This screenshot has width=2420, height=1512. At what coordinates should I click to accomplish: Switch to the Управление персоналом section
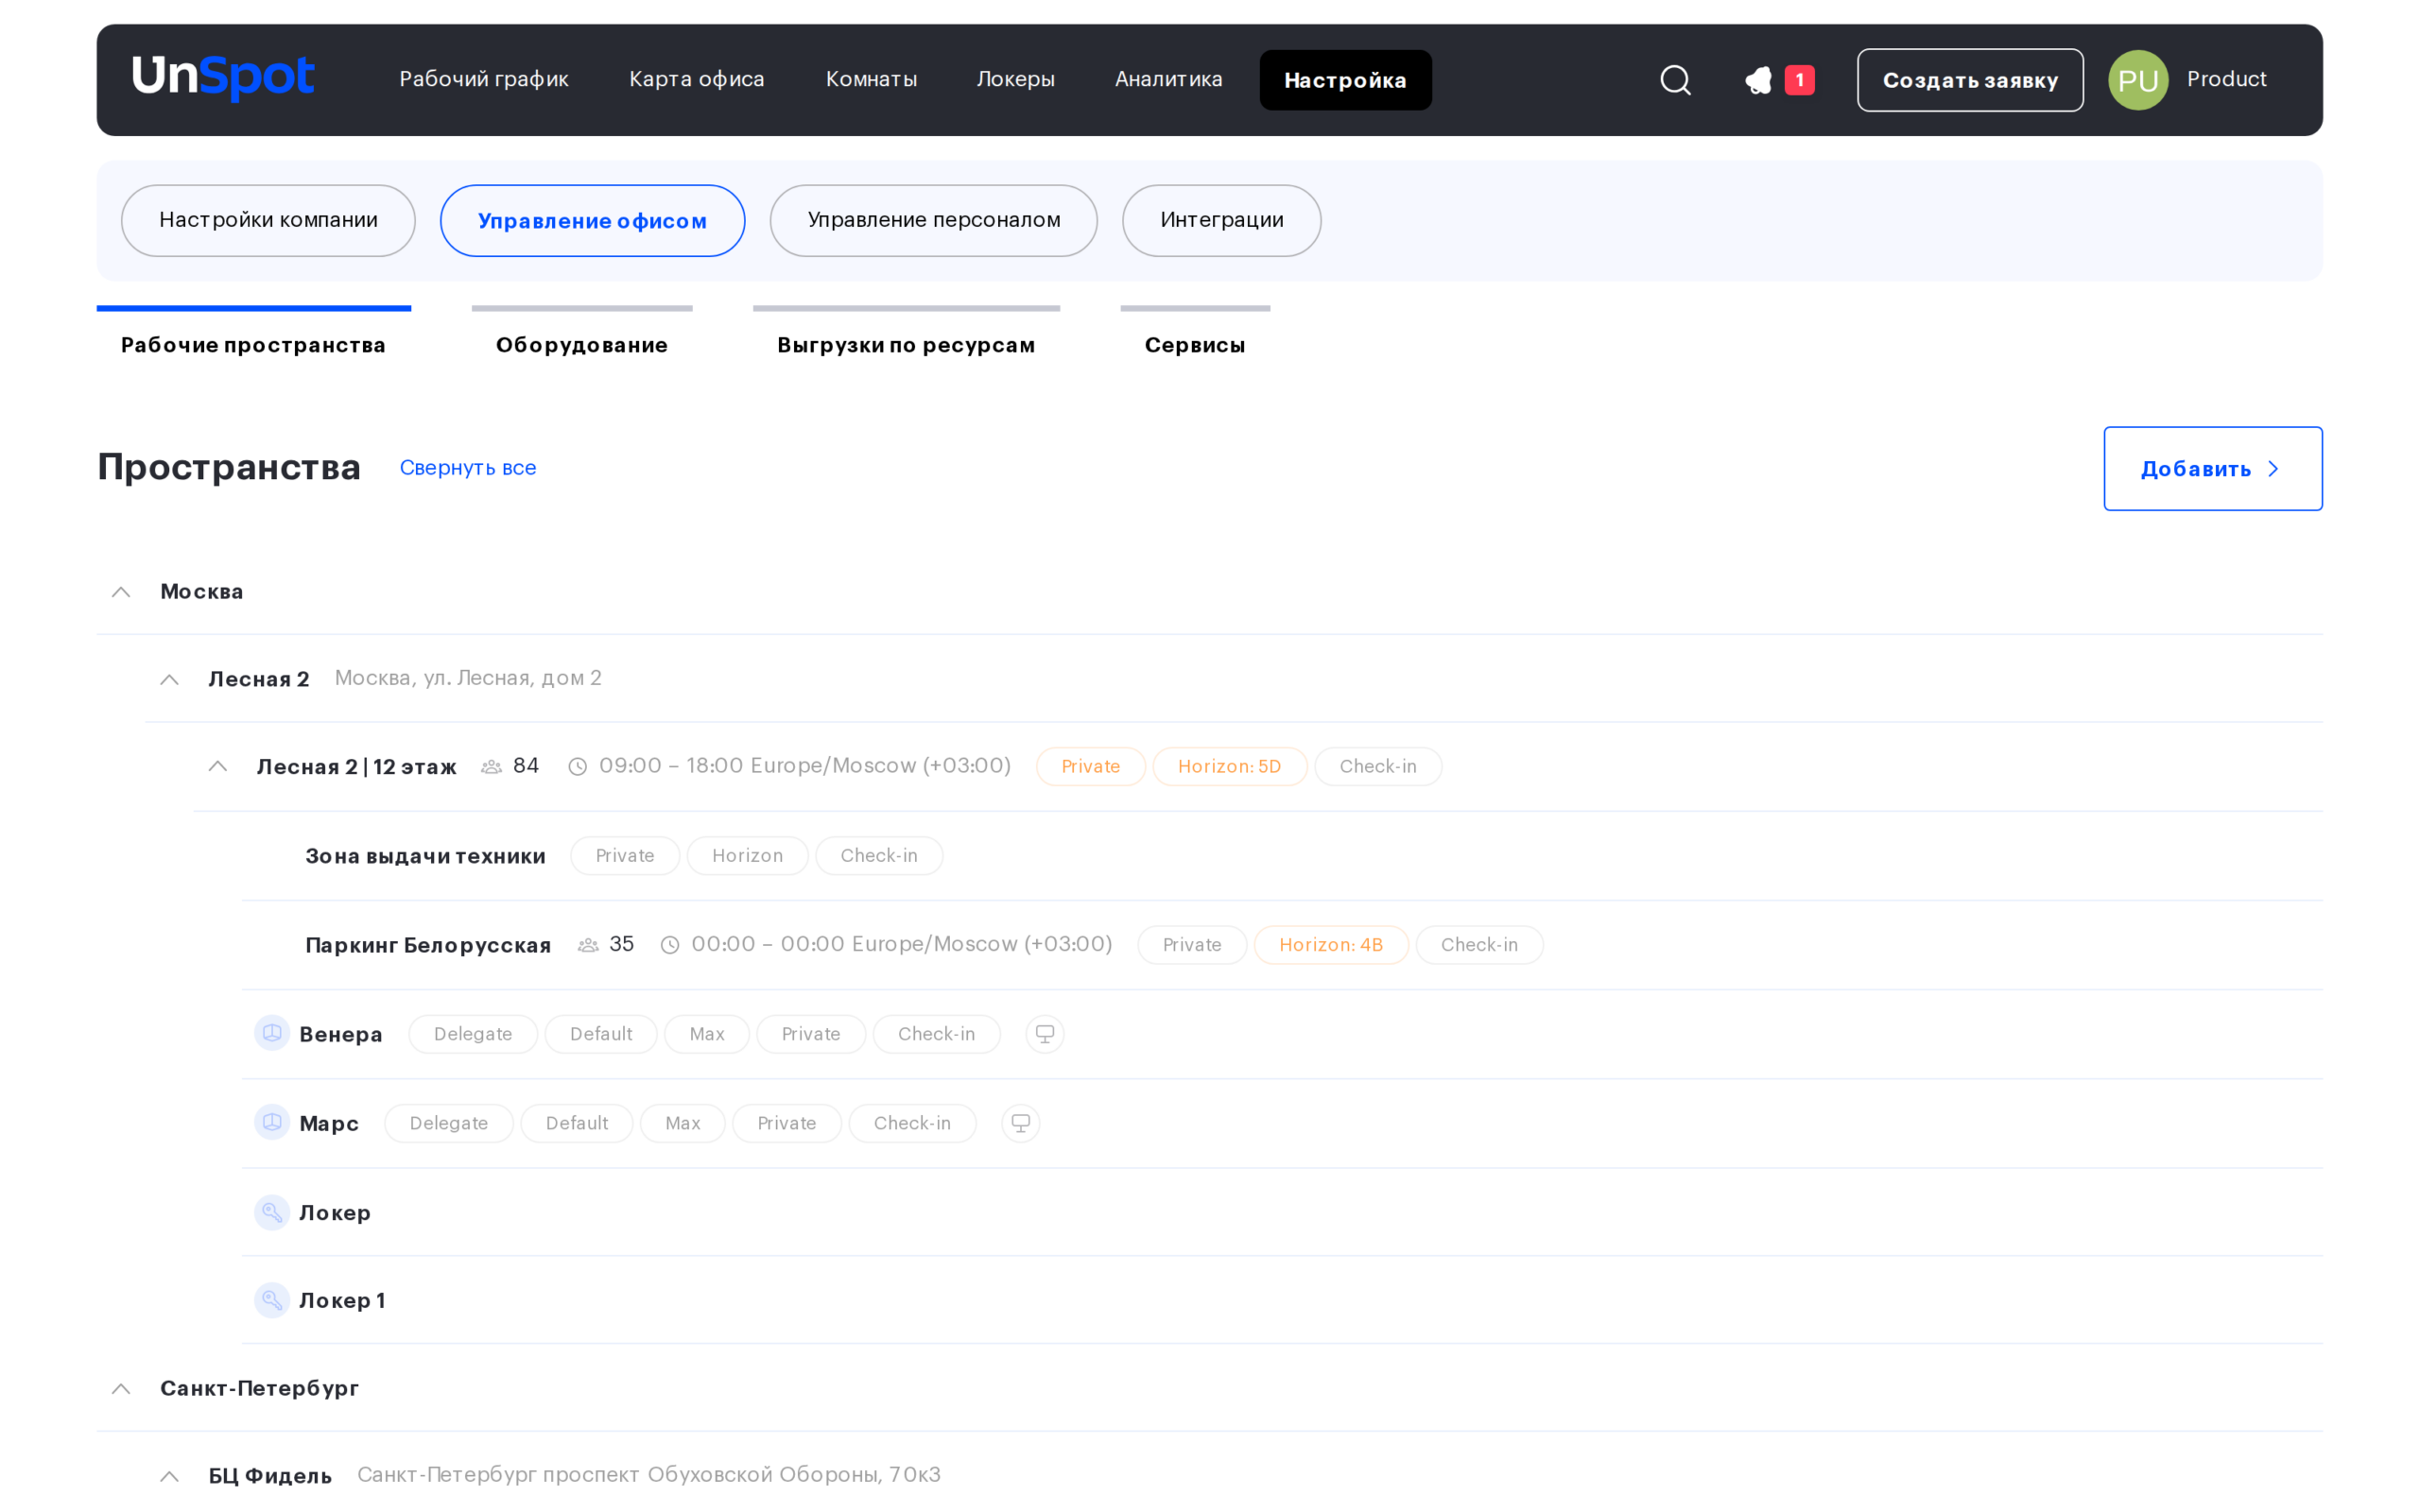tap(933, 220)
